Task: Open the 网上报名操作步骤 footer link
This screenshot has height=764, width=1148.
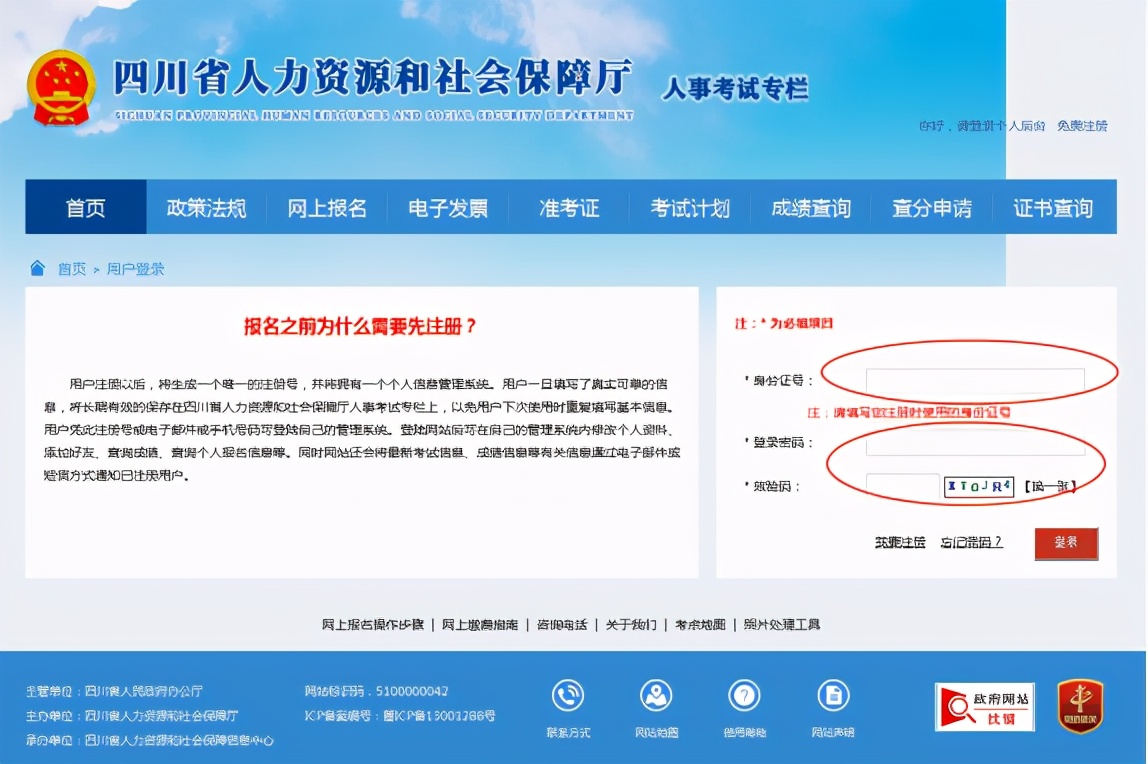Action: coord(373,624)
